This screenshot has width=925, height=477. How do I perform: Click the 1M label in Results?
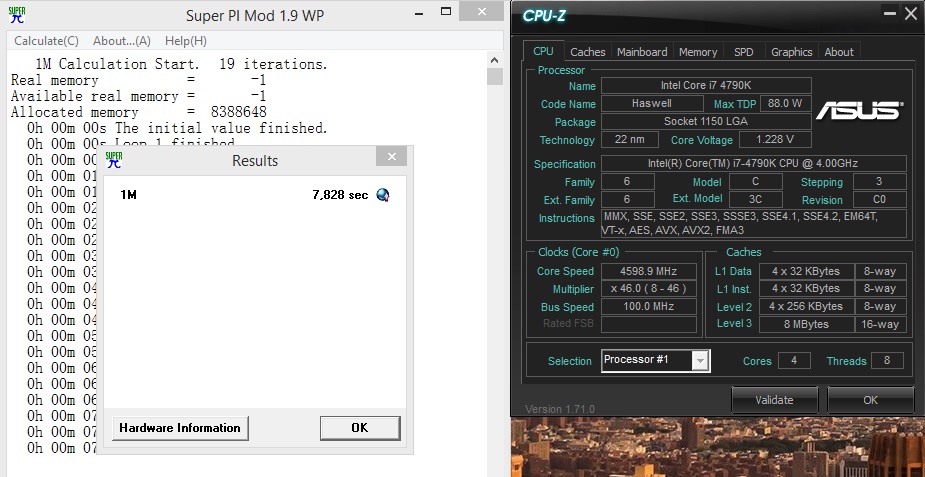(x=128, y=195)
